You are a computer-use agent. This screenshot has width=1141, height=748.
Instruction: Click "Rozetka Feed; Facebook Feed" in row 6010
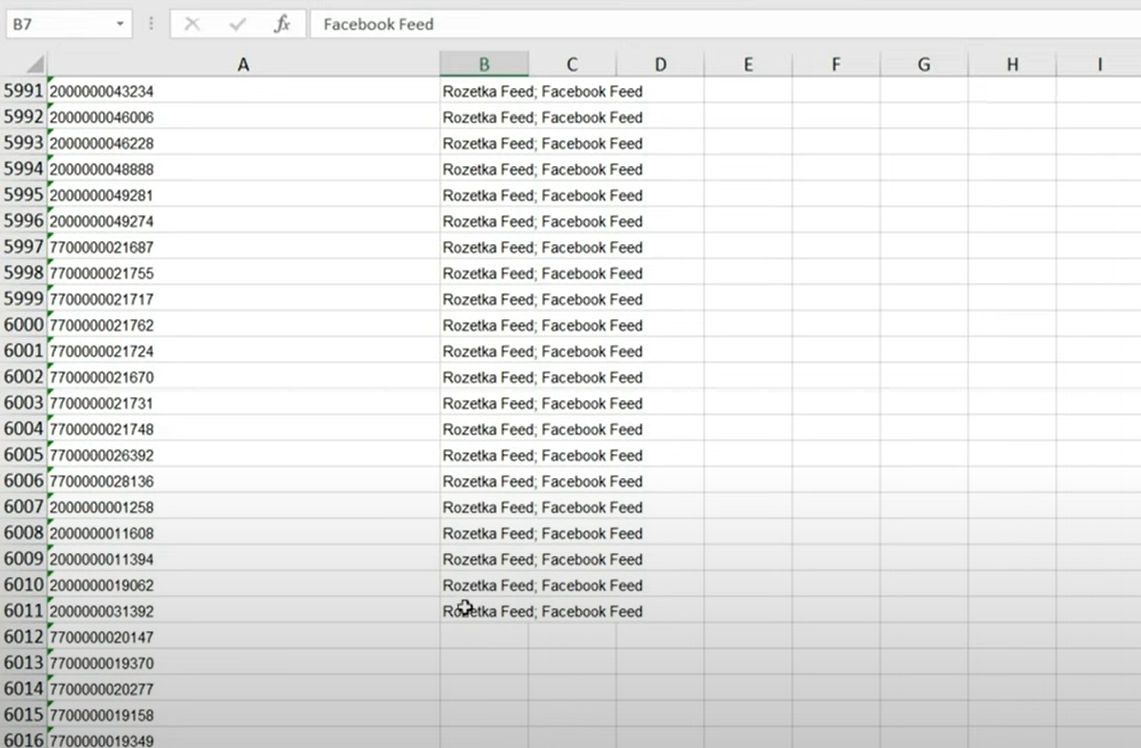[542, 585]
